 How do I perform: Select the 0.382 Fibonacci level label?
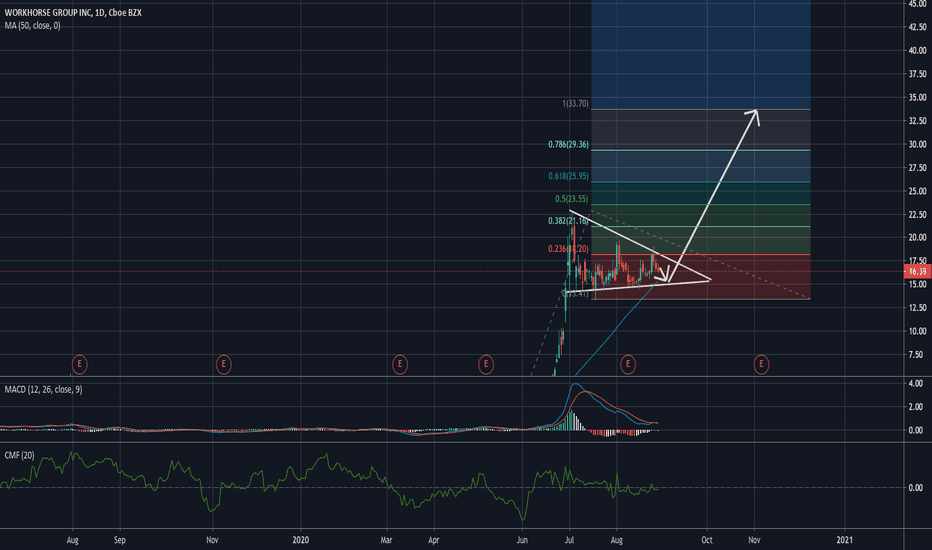click(568, 221)
